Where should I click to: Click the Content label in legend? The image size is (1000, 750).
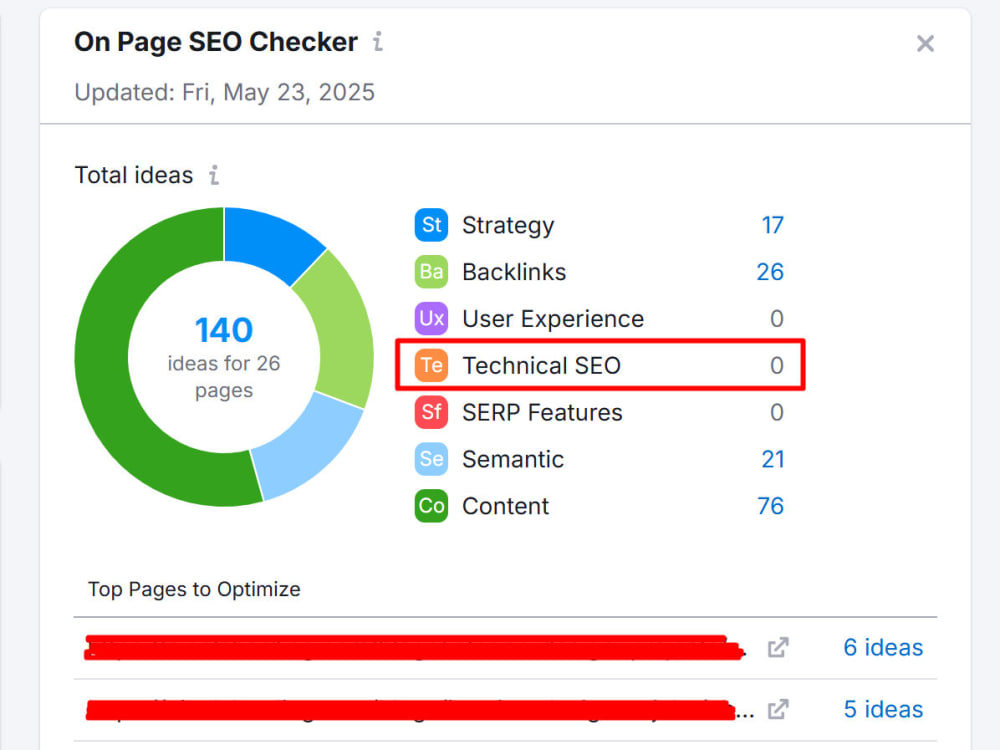[505, 506]
